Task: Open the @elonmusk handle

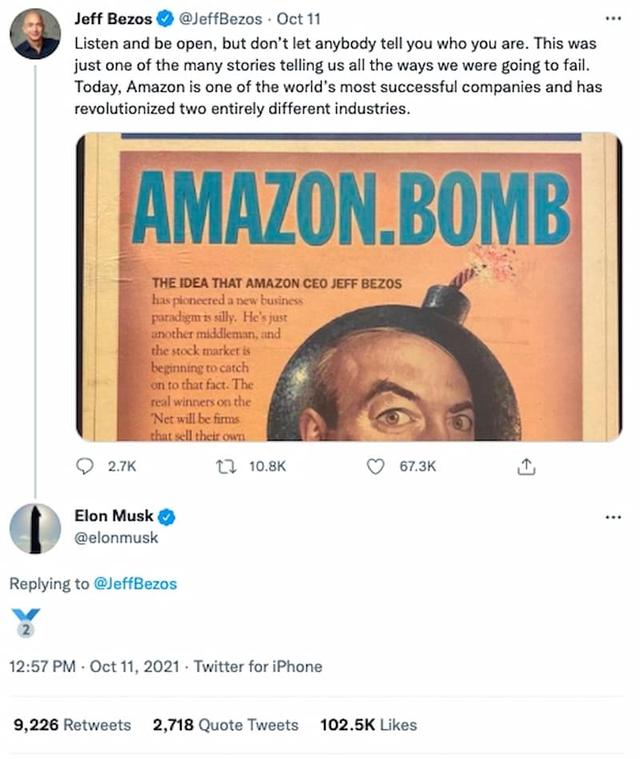Action: click(x=116, y=538)
